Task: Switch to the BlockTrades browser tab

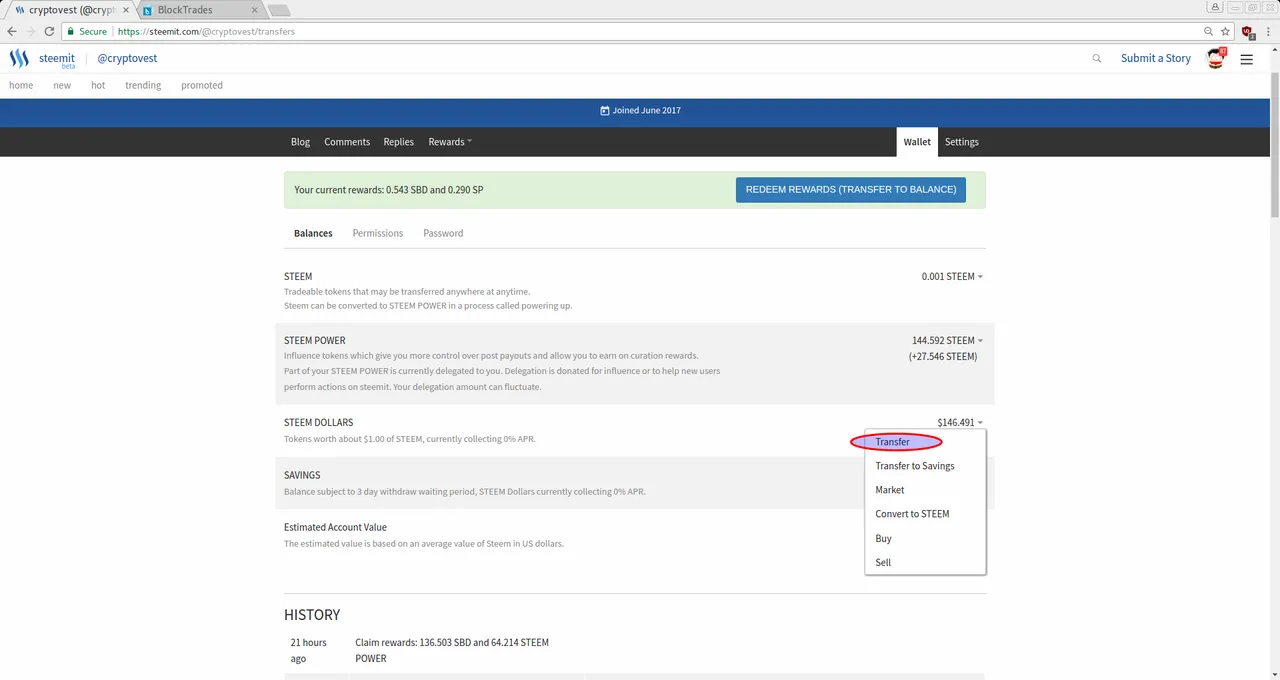Action: click(x=200, y=10)
